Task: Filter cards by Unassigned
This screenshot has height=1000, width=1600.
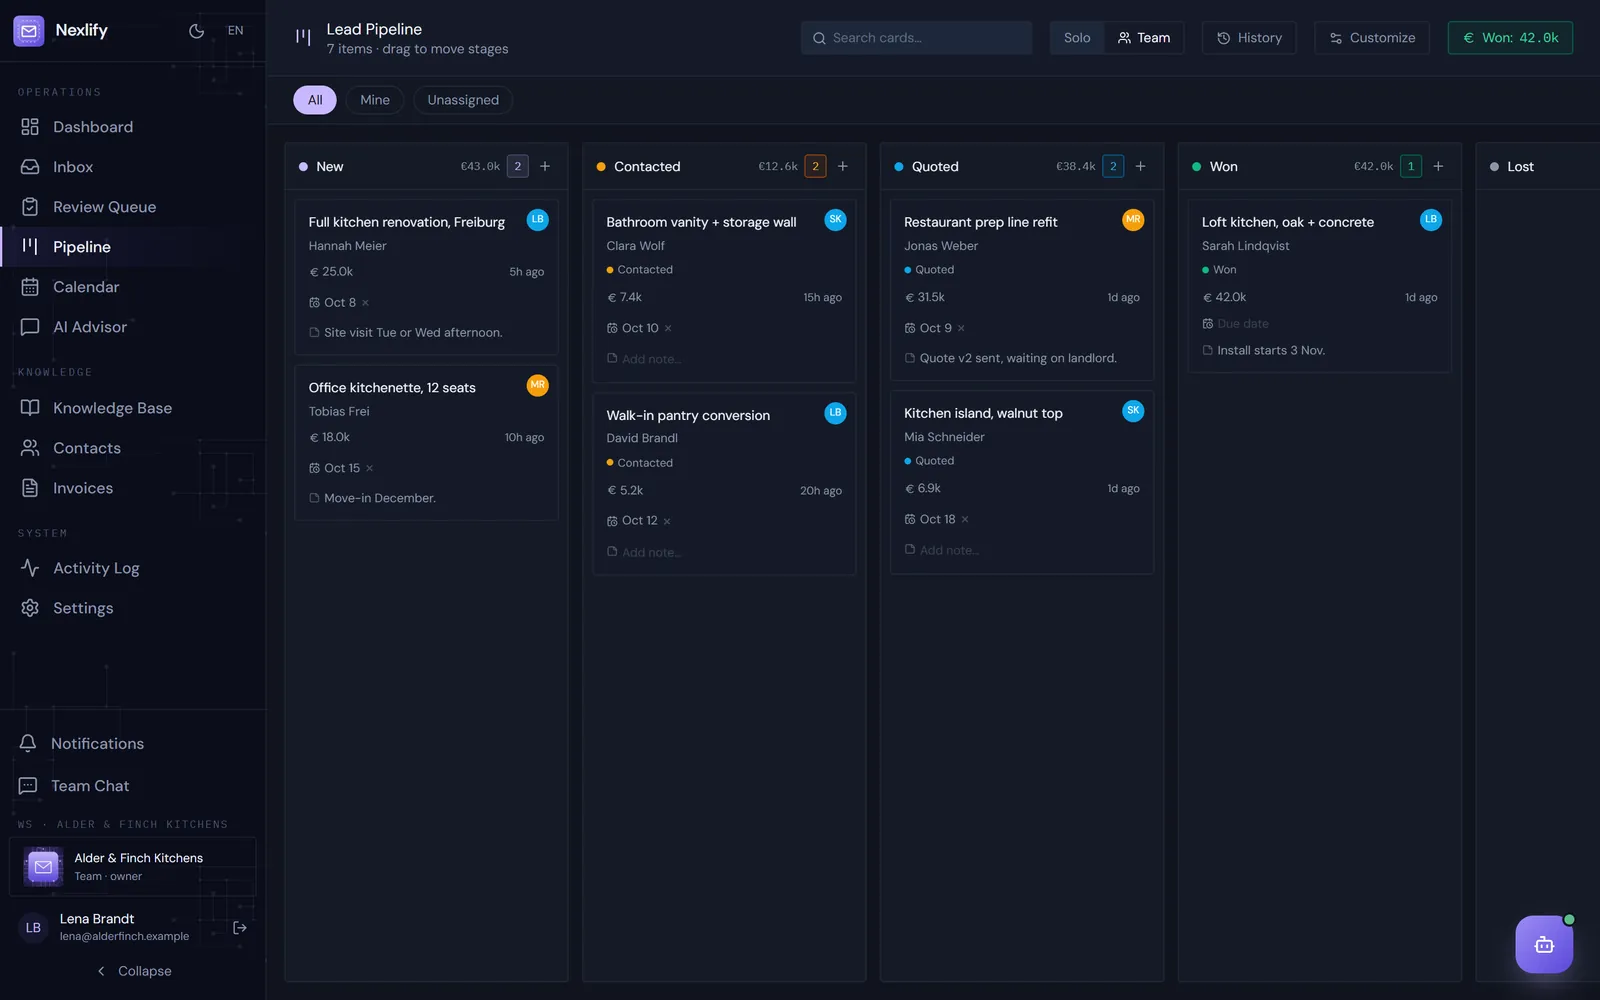Action: coord(463,100)
